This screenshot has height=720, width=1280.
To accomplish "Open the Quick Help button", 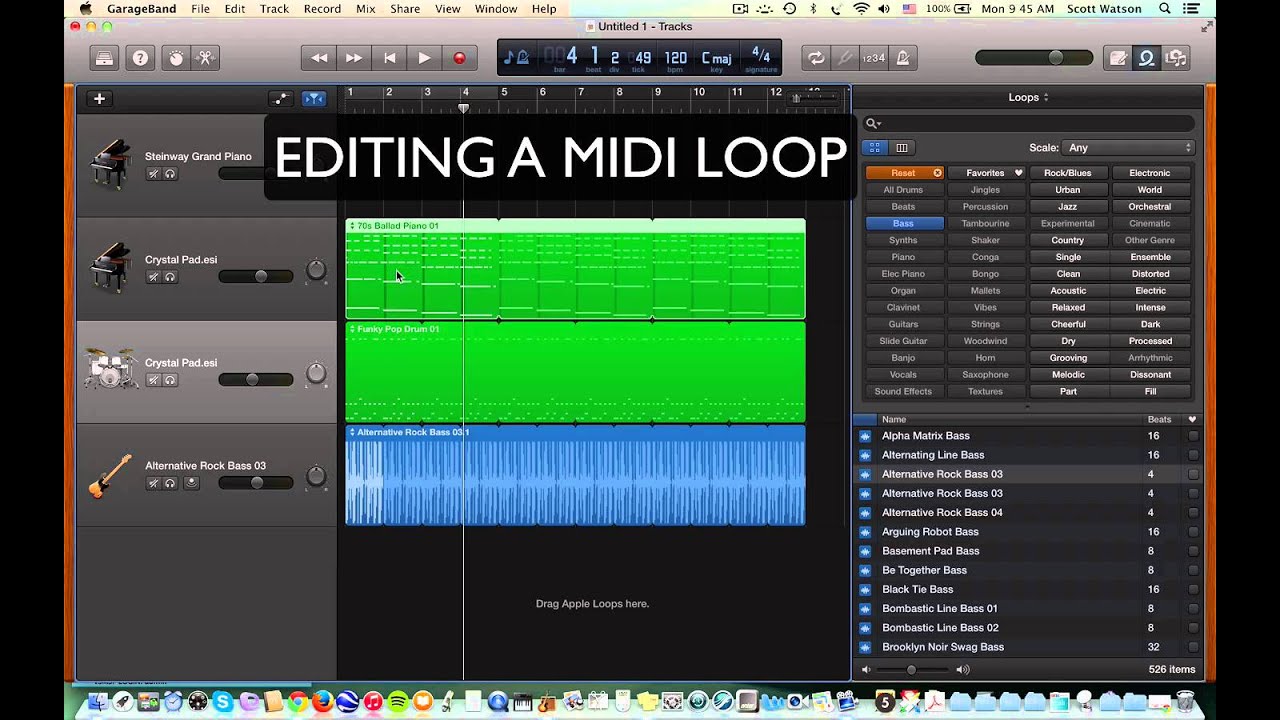I will point(140,58).
